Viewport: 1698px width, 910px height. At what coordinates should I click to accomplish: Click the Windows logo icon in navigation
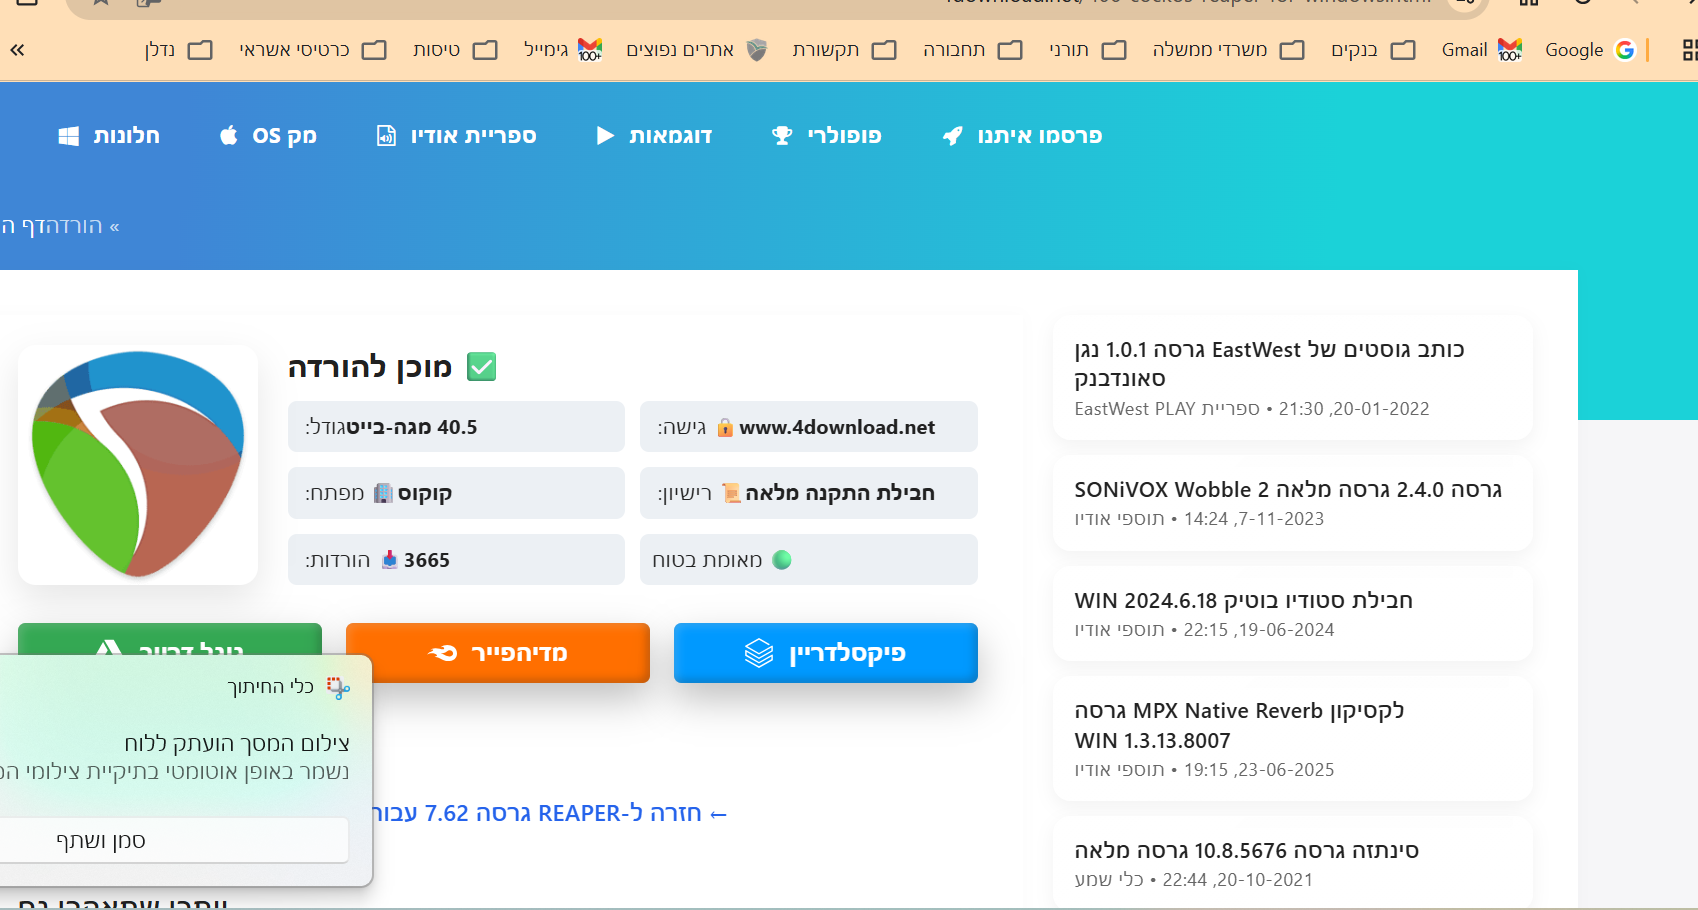tap(69, 136)
